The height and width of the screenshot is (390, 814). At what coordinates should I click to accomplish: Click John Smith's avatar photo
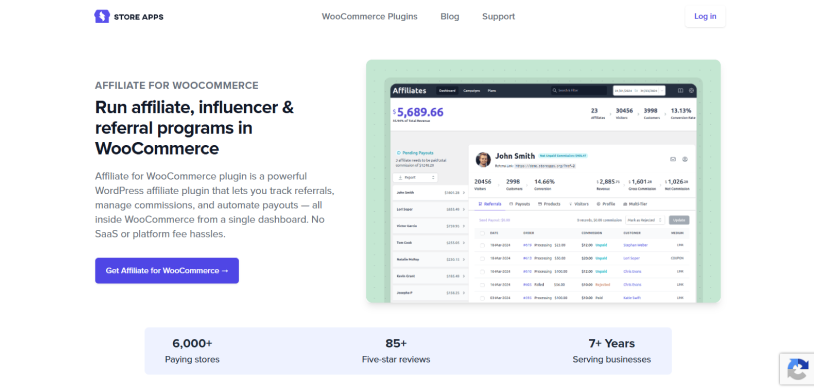pos(483,159)
